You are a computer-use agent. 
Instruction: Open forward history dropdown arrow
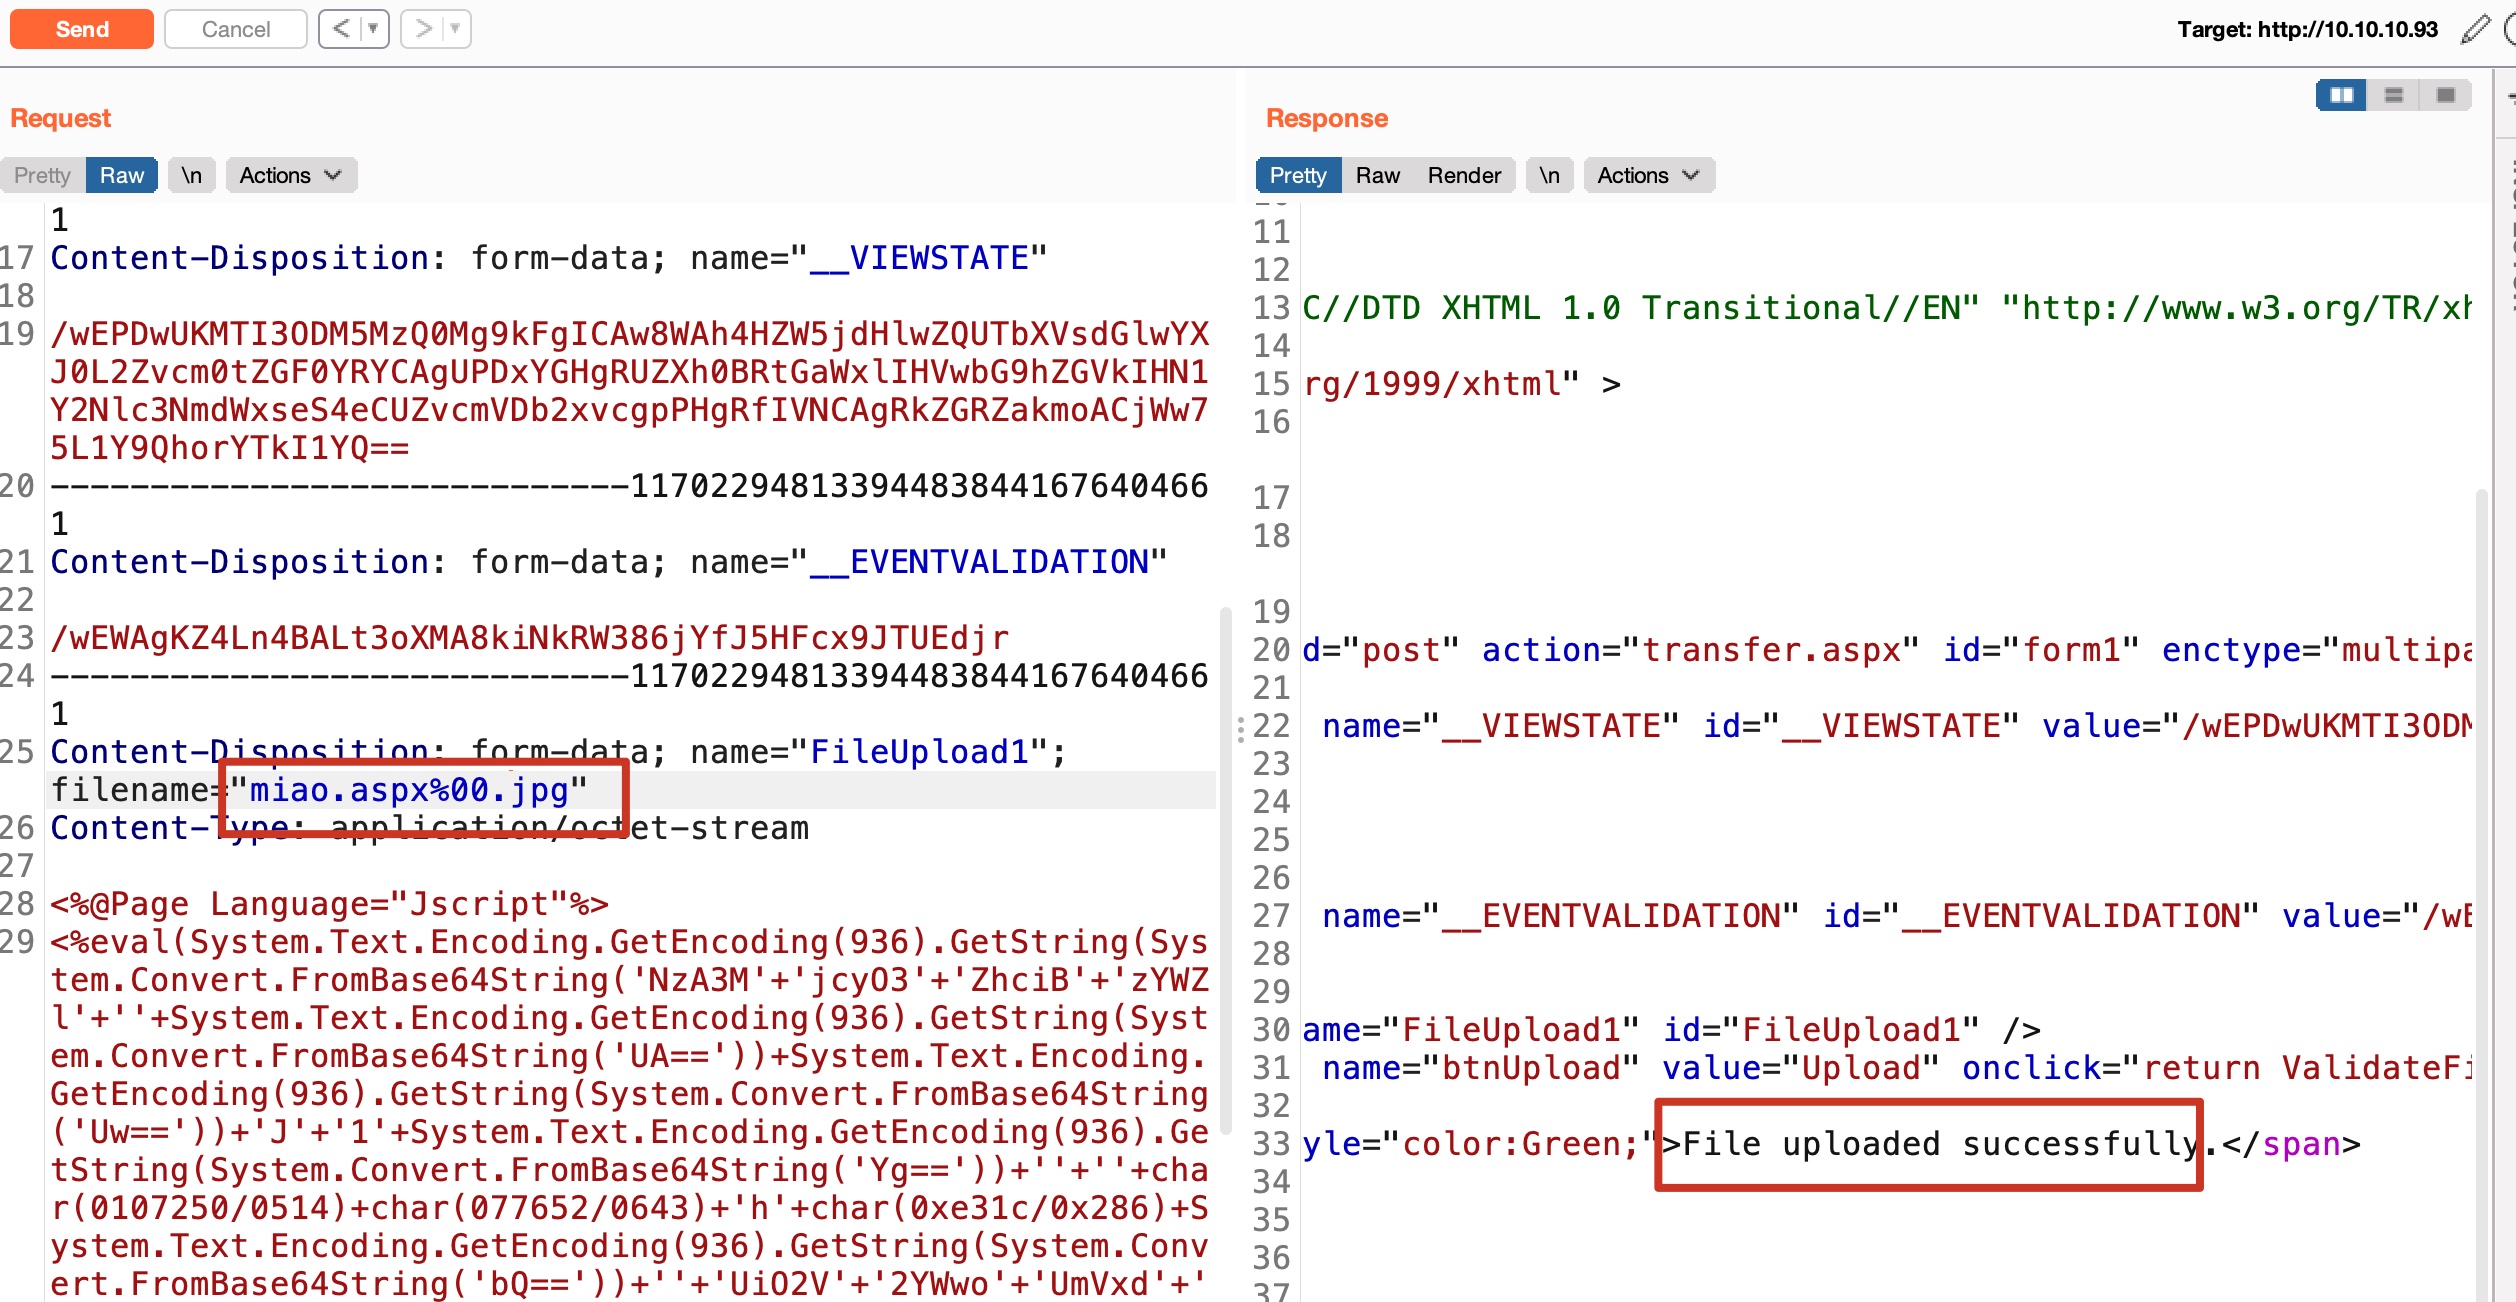point(455,29)
